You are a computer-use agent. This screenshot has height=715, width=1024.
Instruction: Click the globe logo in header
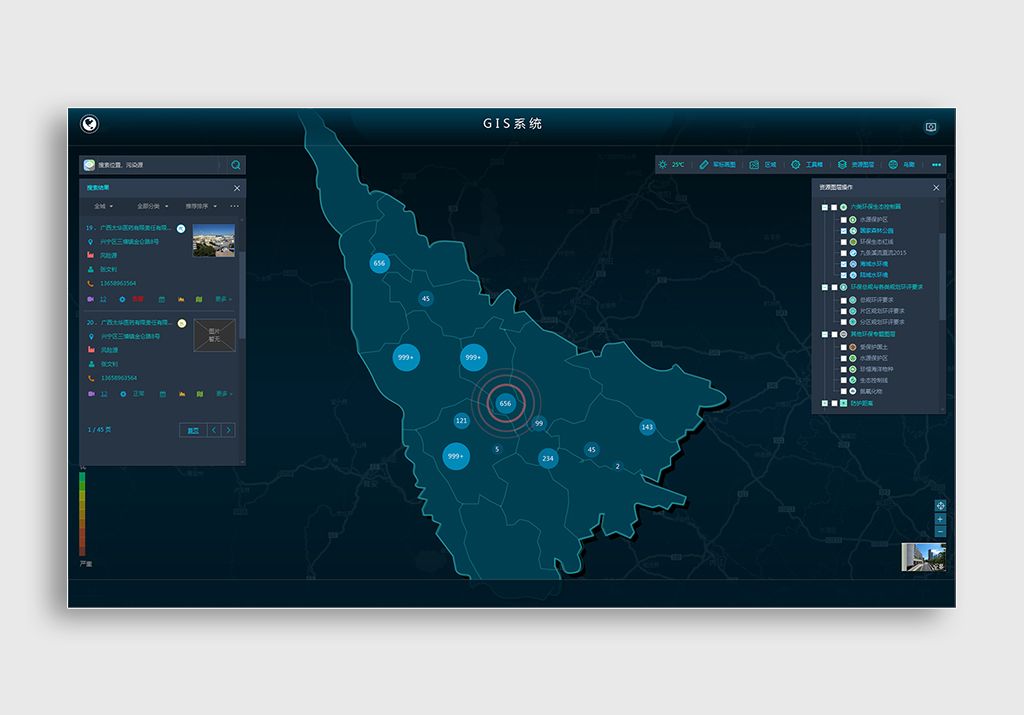click(x=89, y=123)
